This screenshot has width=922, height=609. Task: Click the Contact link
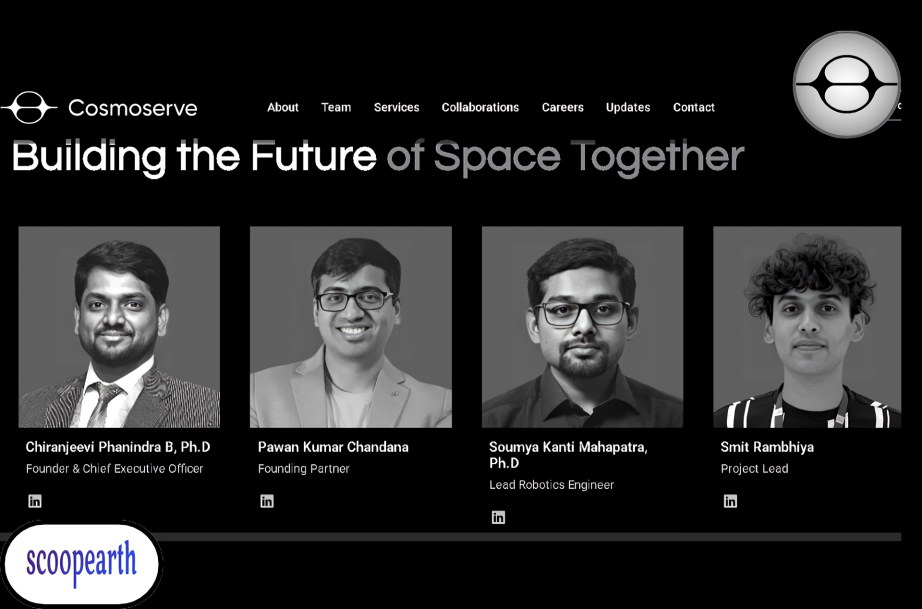(x=694, y=107)
